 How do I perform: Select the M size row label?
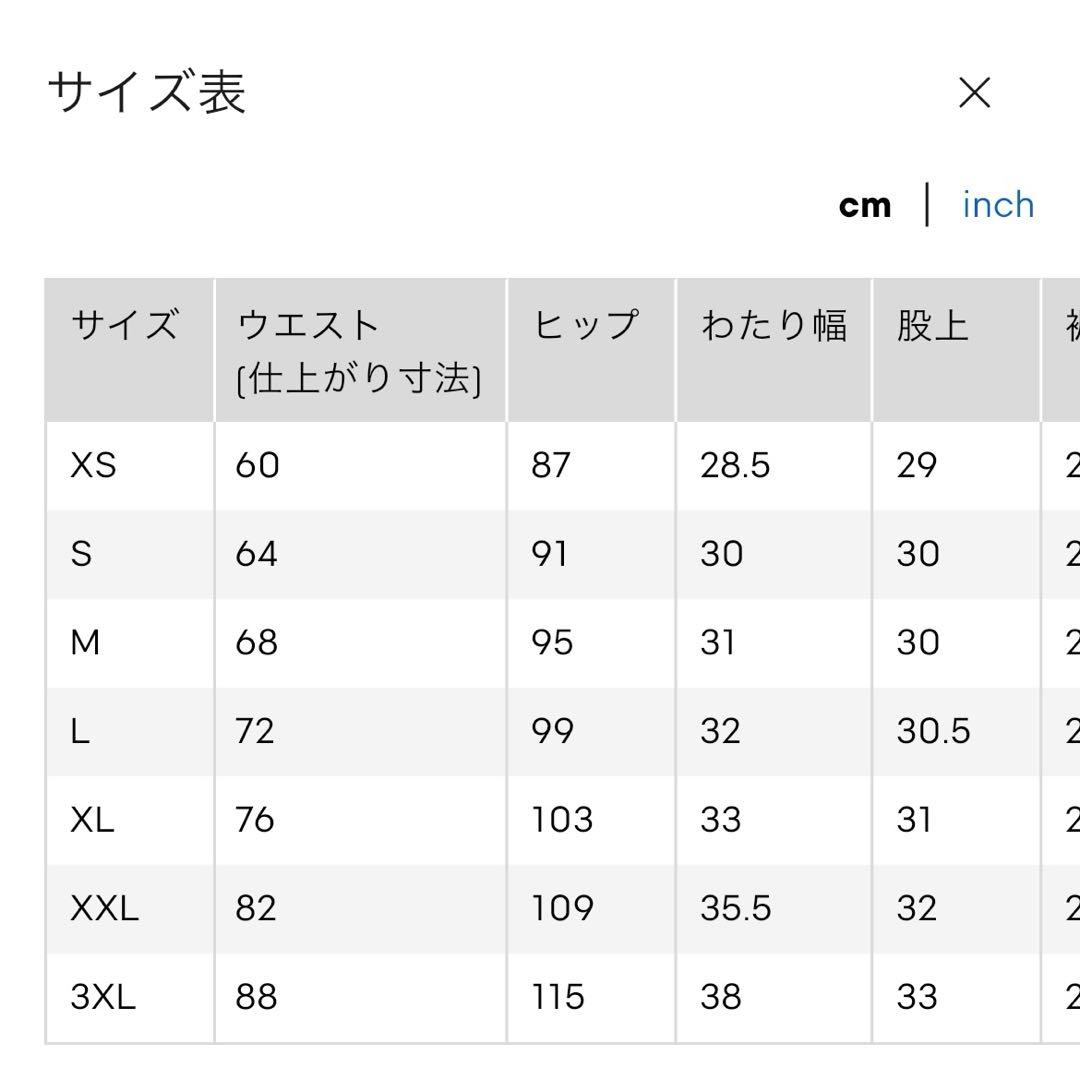[x=85, y=643]
